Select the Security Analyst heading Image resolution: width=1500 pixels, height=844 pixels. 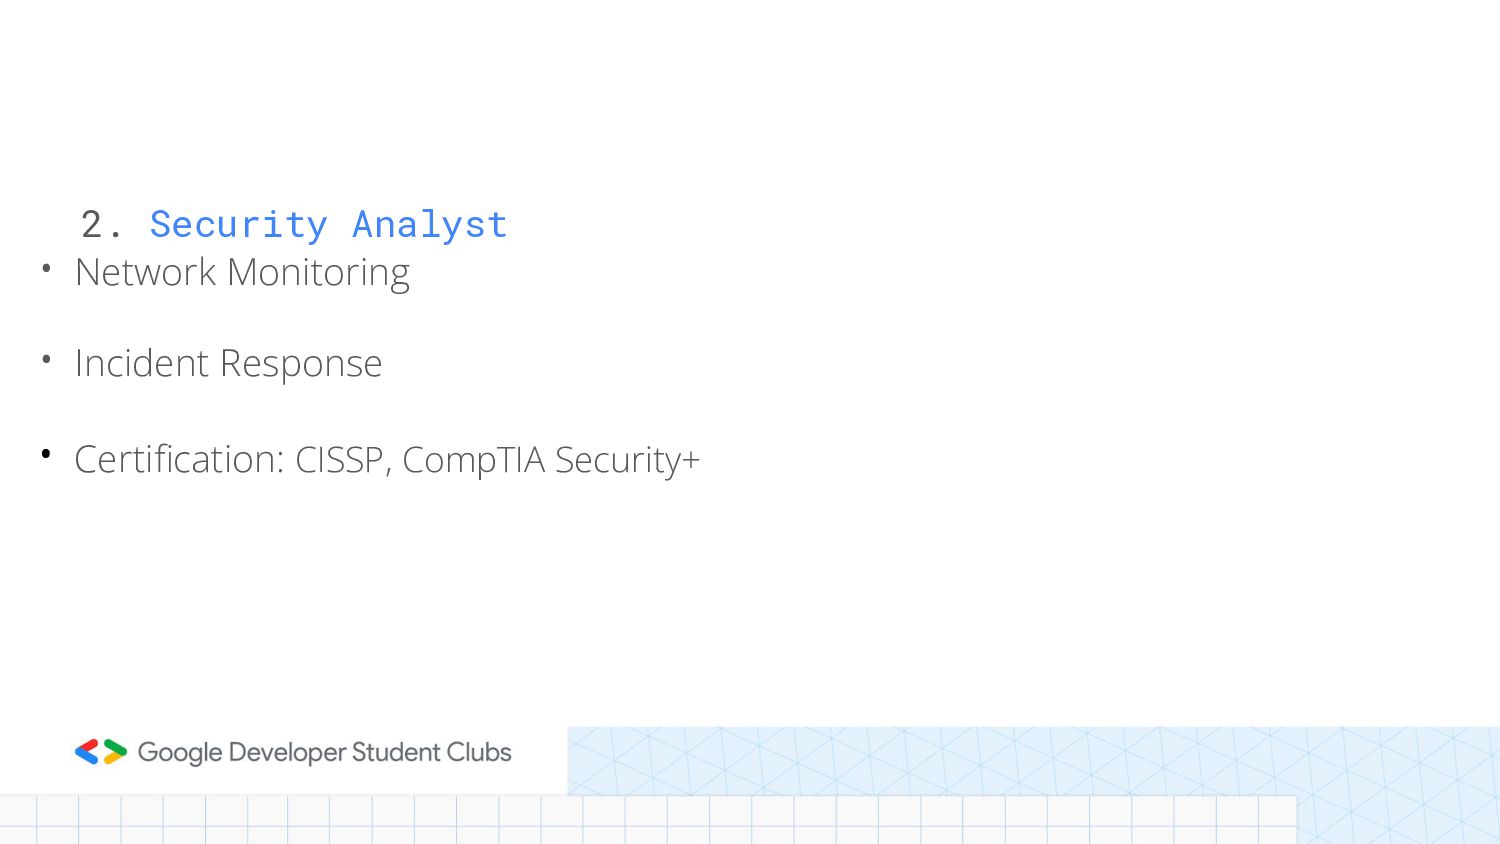coord(328,225)
